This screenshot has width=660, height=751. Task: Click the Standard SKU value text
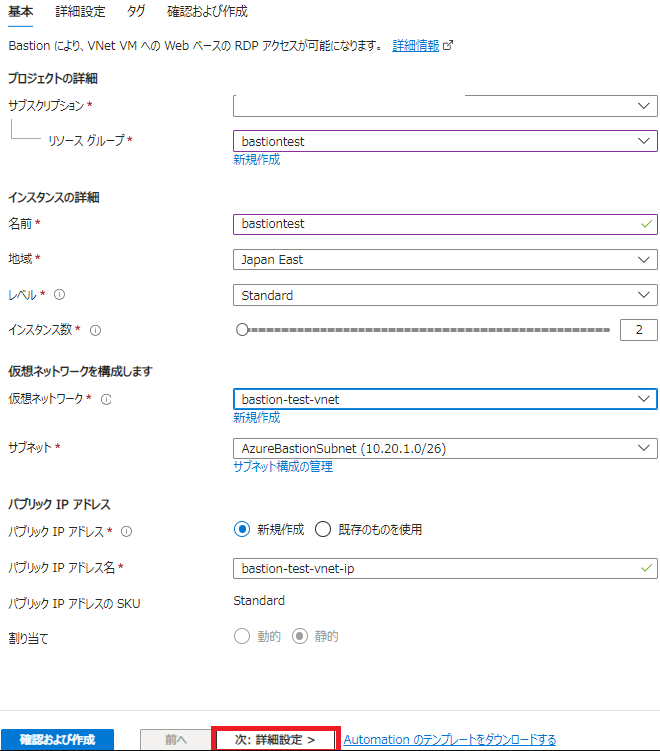(x=259, y=601)
